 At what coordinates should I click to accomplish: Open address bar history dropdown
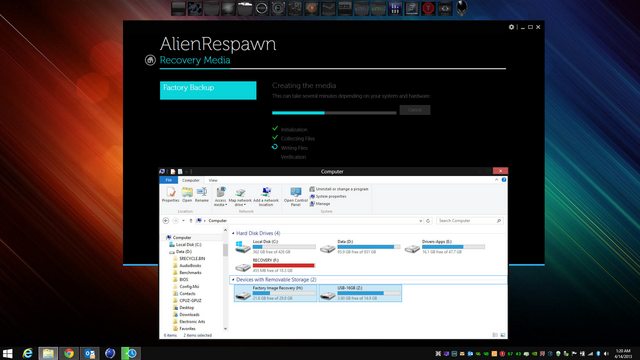click(x=420, y=221)
